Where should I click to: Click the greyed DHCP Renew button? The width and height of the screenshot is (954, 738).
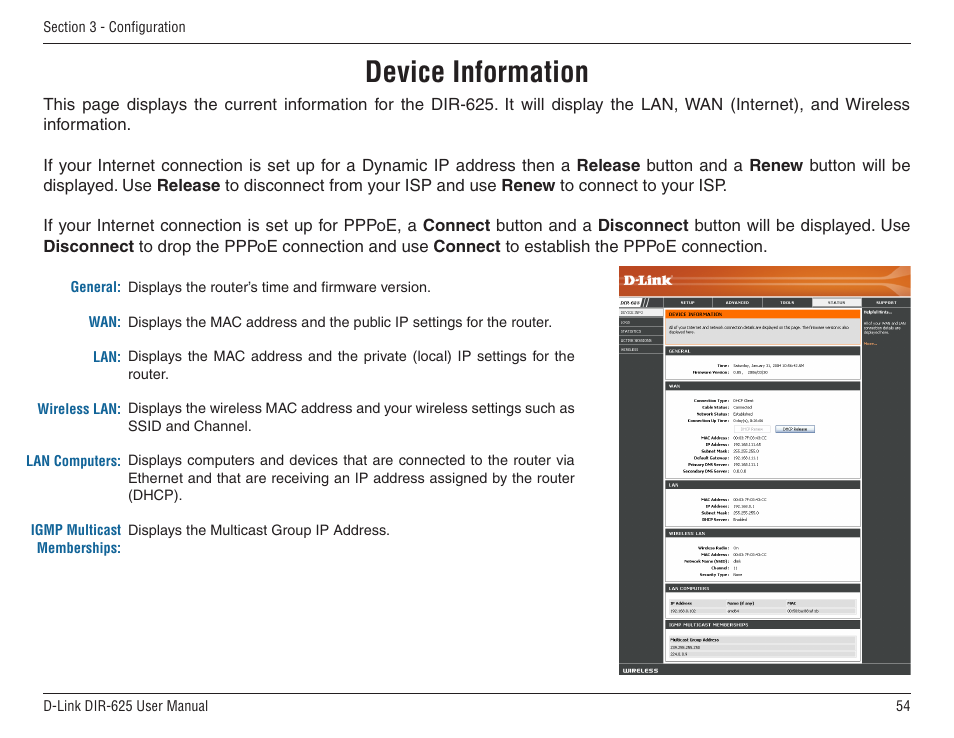[753, 429]
